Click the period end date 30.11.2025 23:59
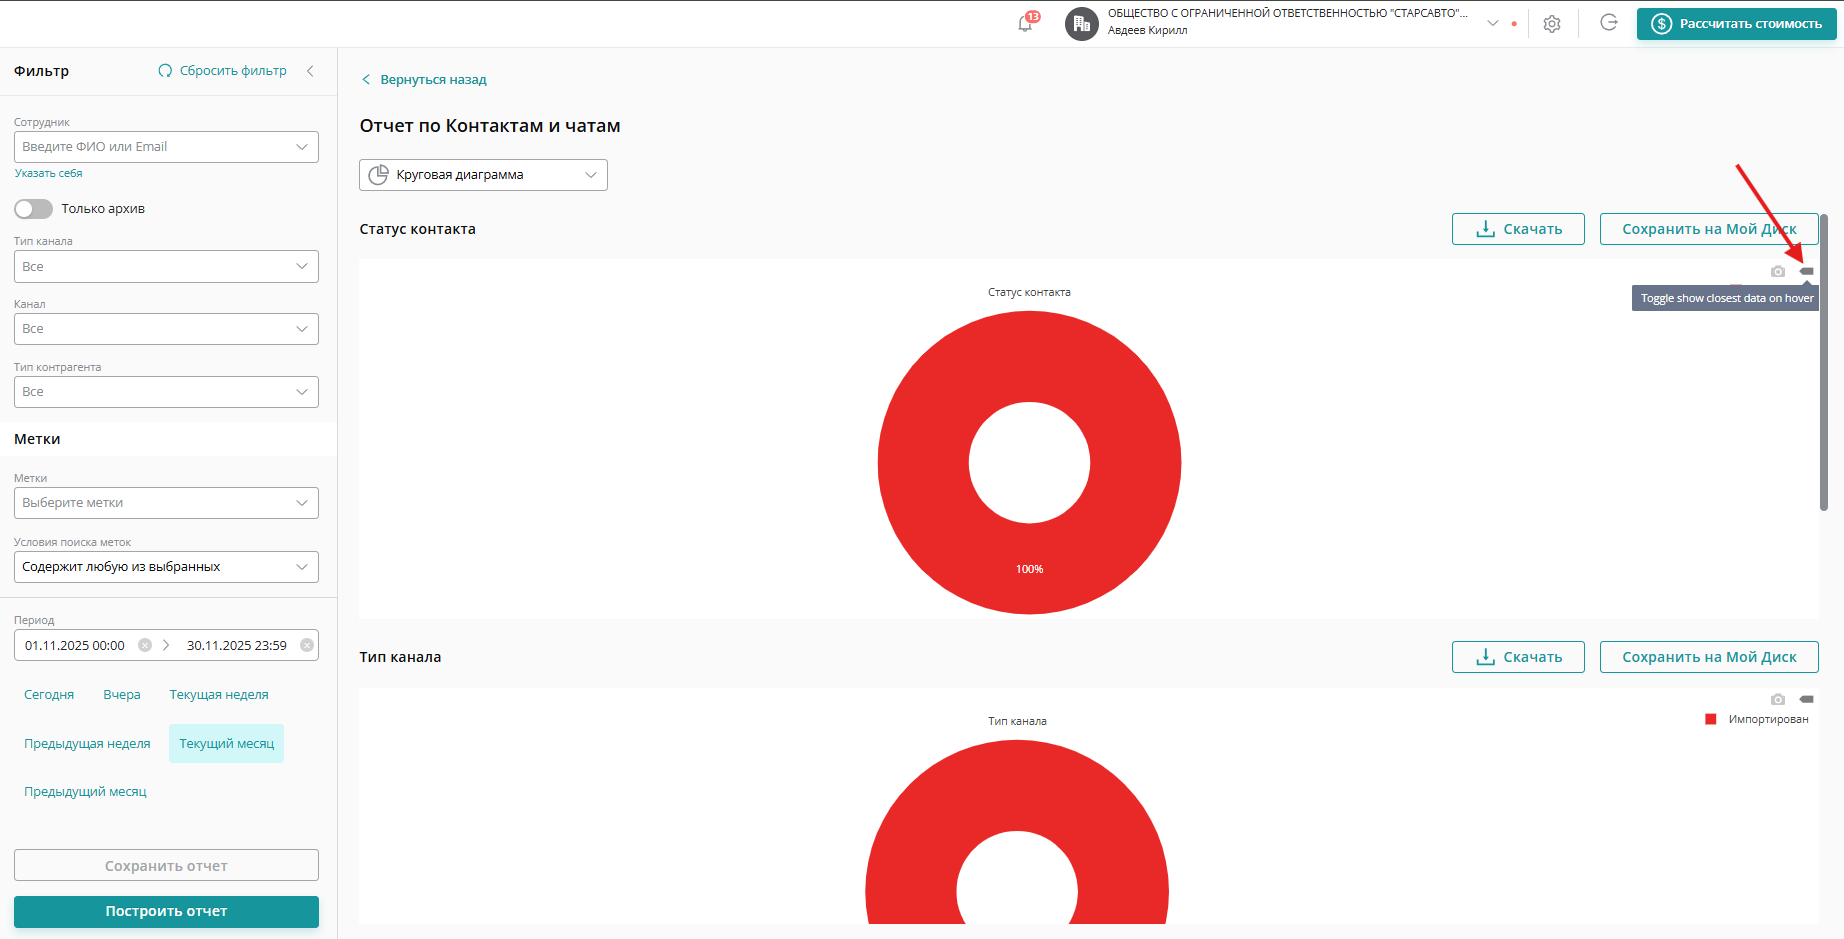The image size is (1844, 939). tap(237, 646)
